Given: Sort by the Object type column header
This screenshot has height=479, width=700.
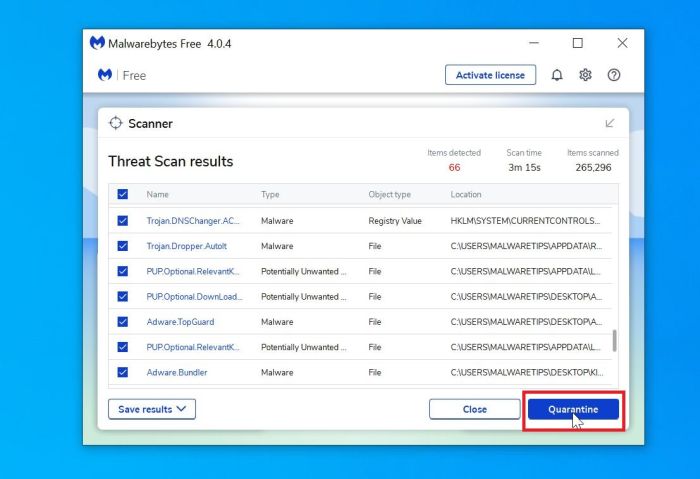Looking at the screenshot, I should 389,195.
